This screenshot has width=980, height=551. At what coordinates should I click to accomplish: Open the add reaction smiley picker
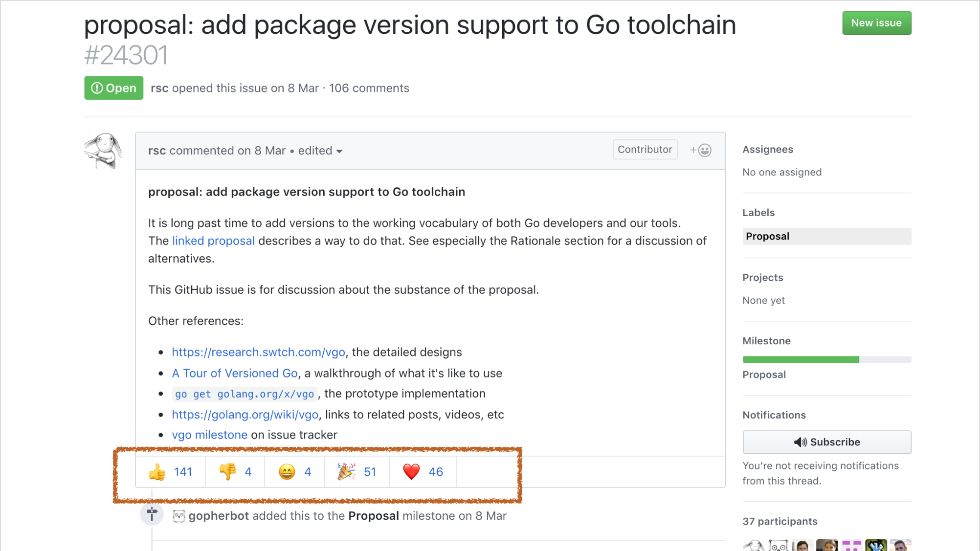click(701, 150)
